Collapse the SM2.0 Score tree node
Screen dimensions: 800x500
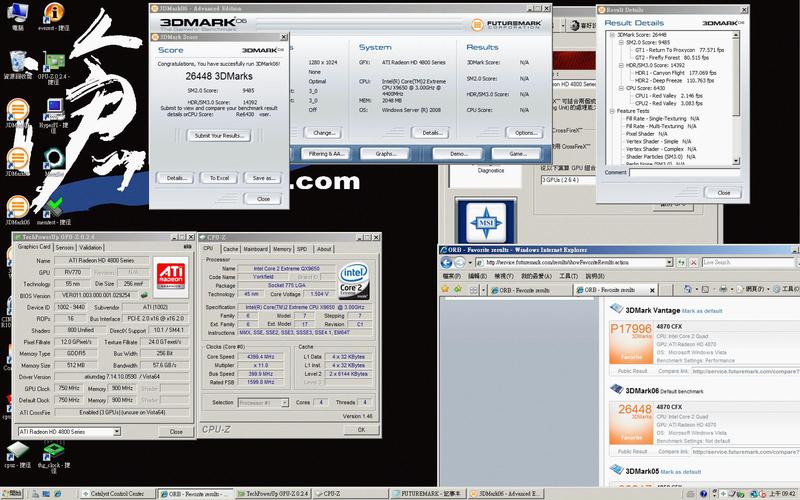621,43
